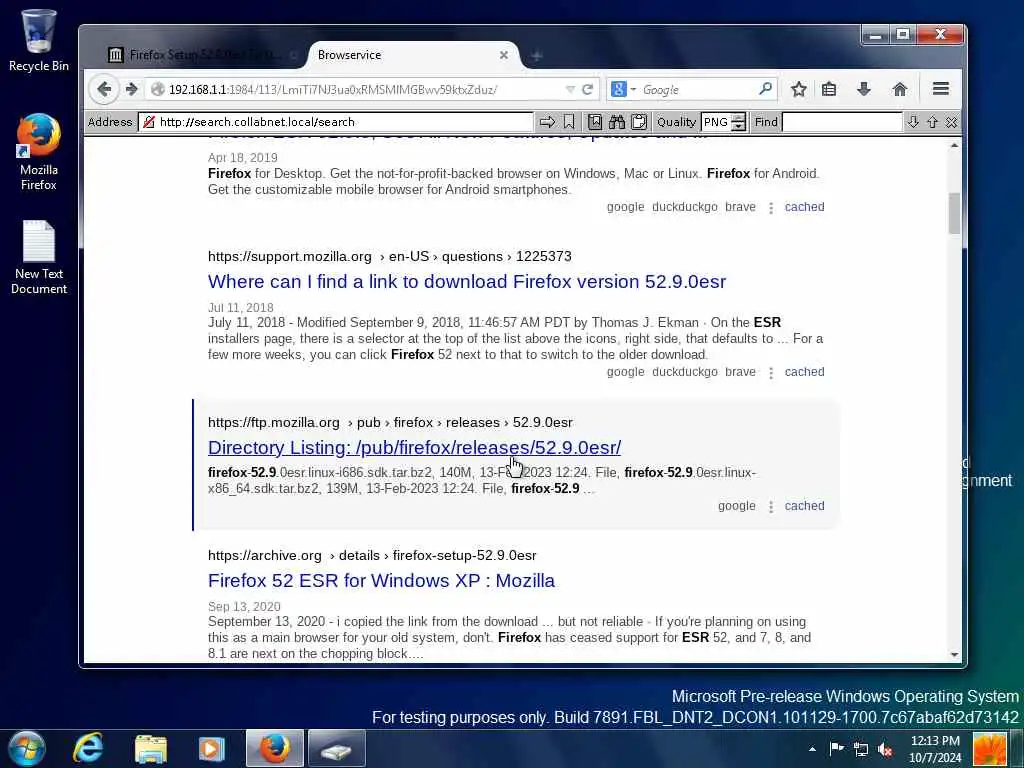Open the Directory Listing /pub/firefox/releases/52.9.0esr/ link
This screenshot has height=768, width=1024.
pos(414,447)
